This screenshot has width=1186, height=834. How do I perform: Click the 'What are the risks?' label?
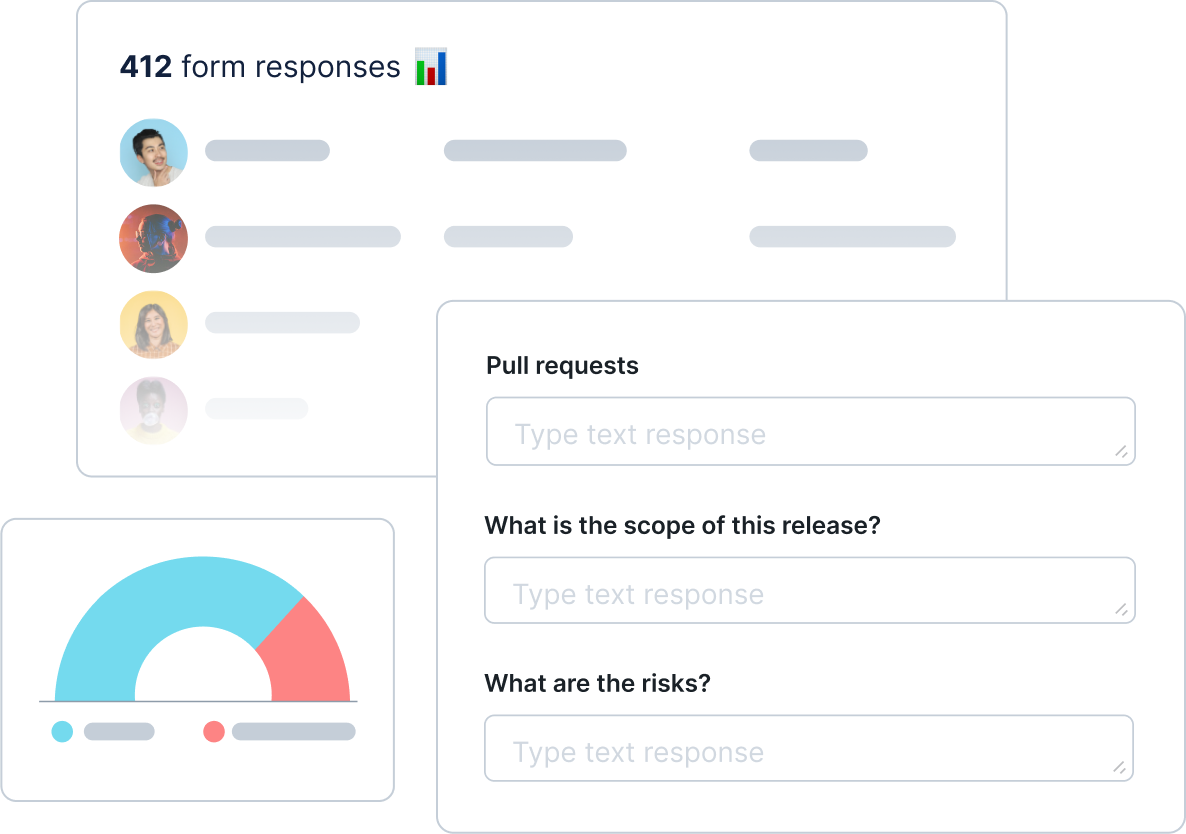596,683
